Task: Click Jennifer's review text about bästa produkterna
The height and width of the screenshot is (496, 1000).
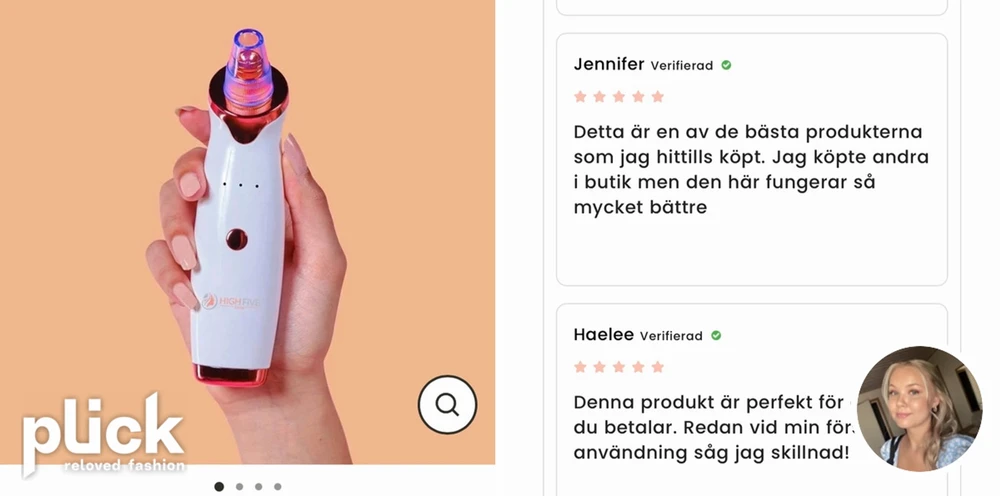Action: pos(751,170)
